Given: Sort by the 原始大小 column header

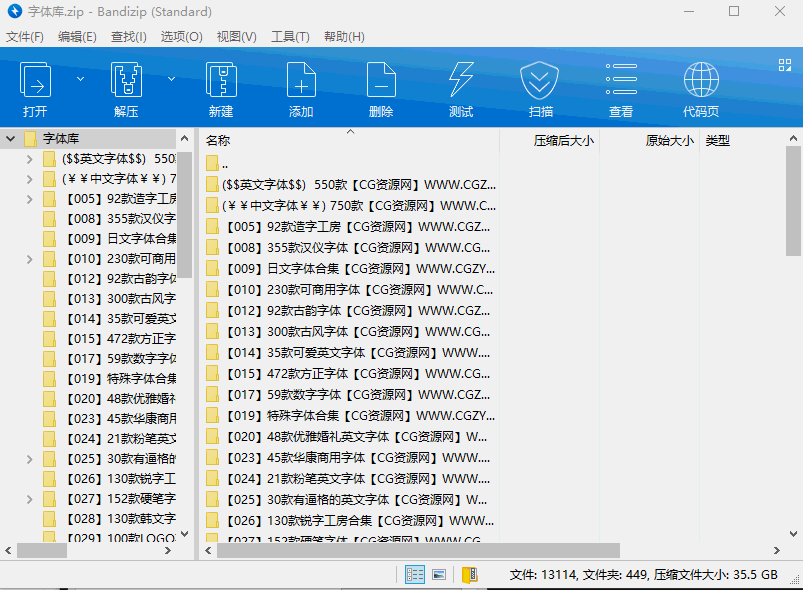Looking at the screenshot, I should (649, 140).
